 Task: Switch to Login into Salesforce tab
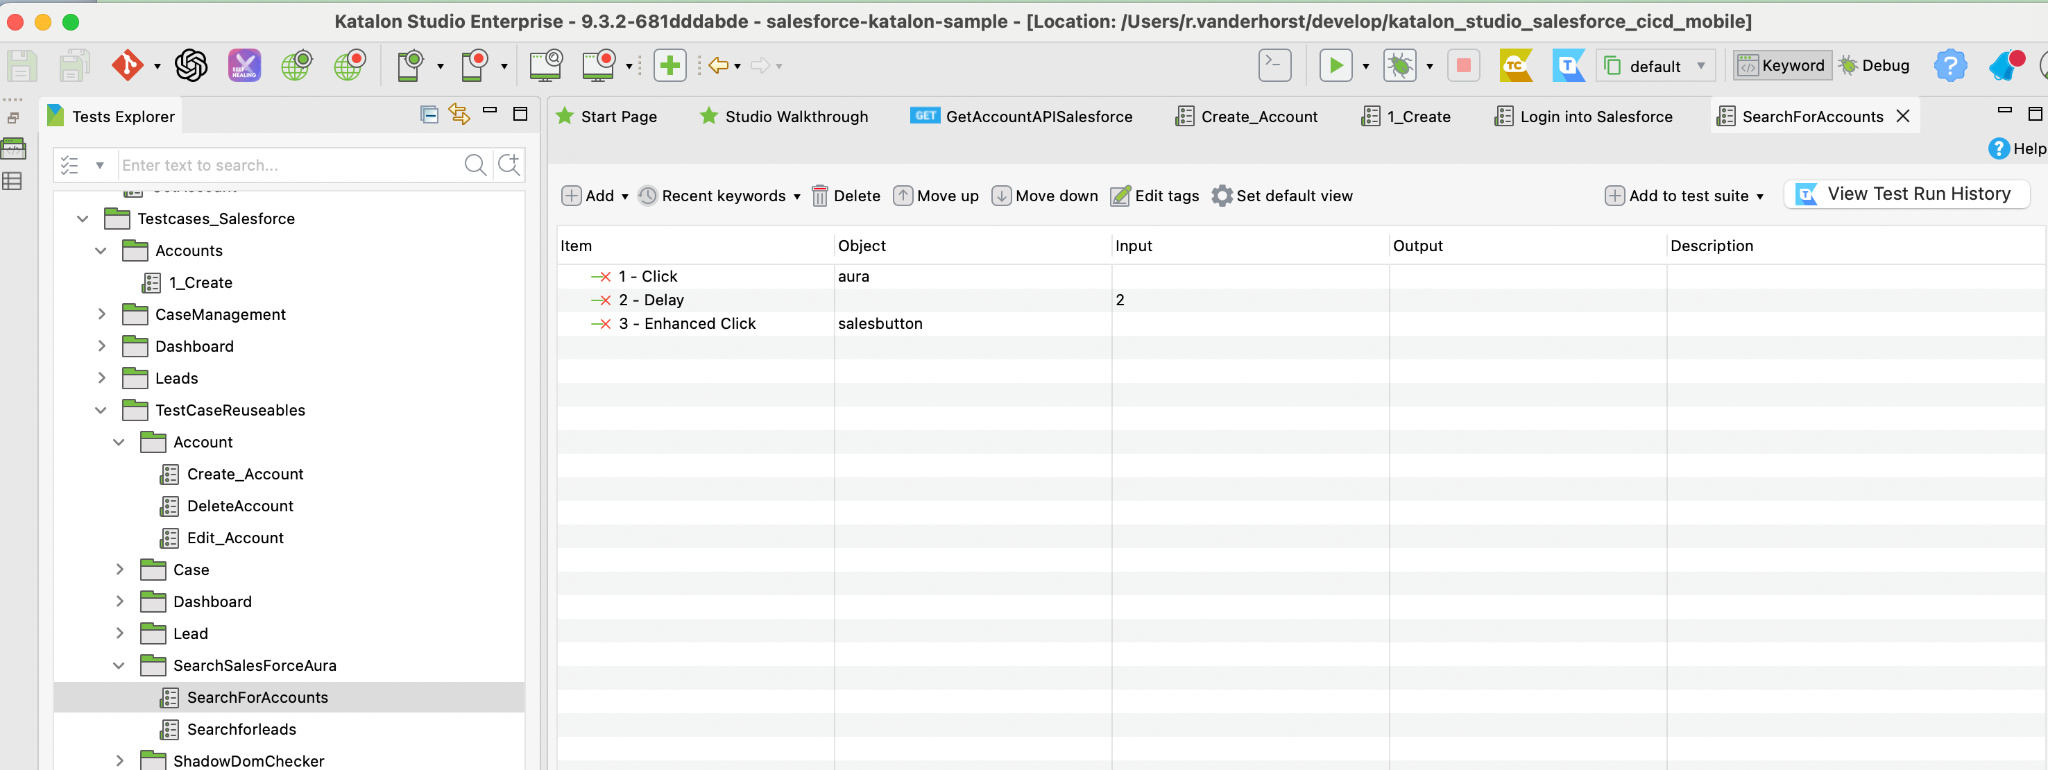coord(1584,116)
